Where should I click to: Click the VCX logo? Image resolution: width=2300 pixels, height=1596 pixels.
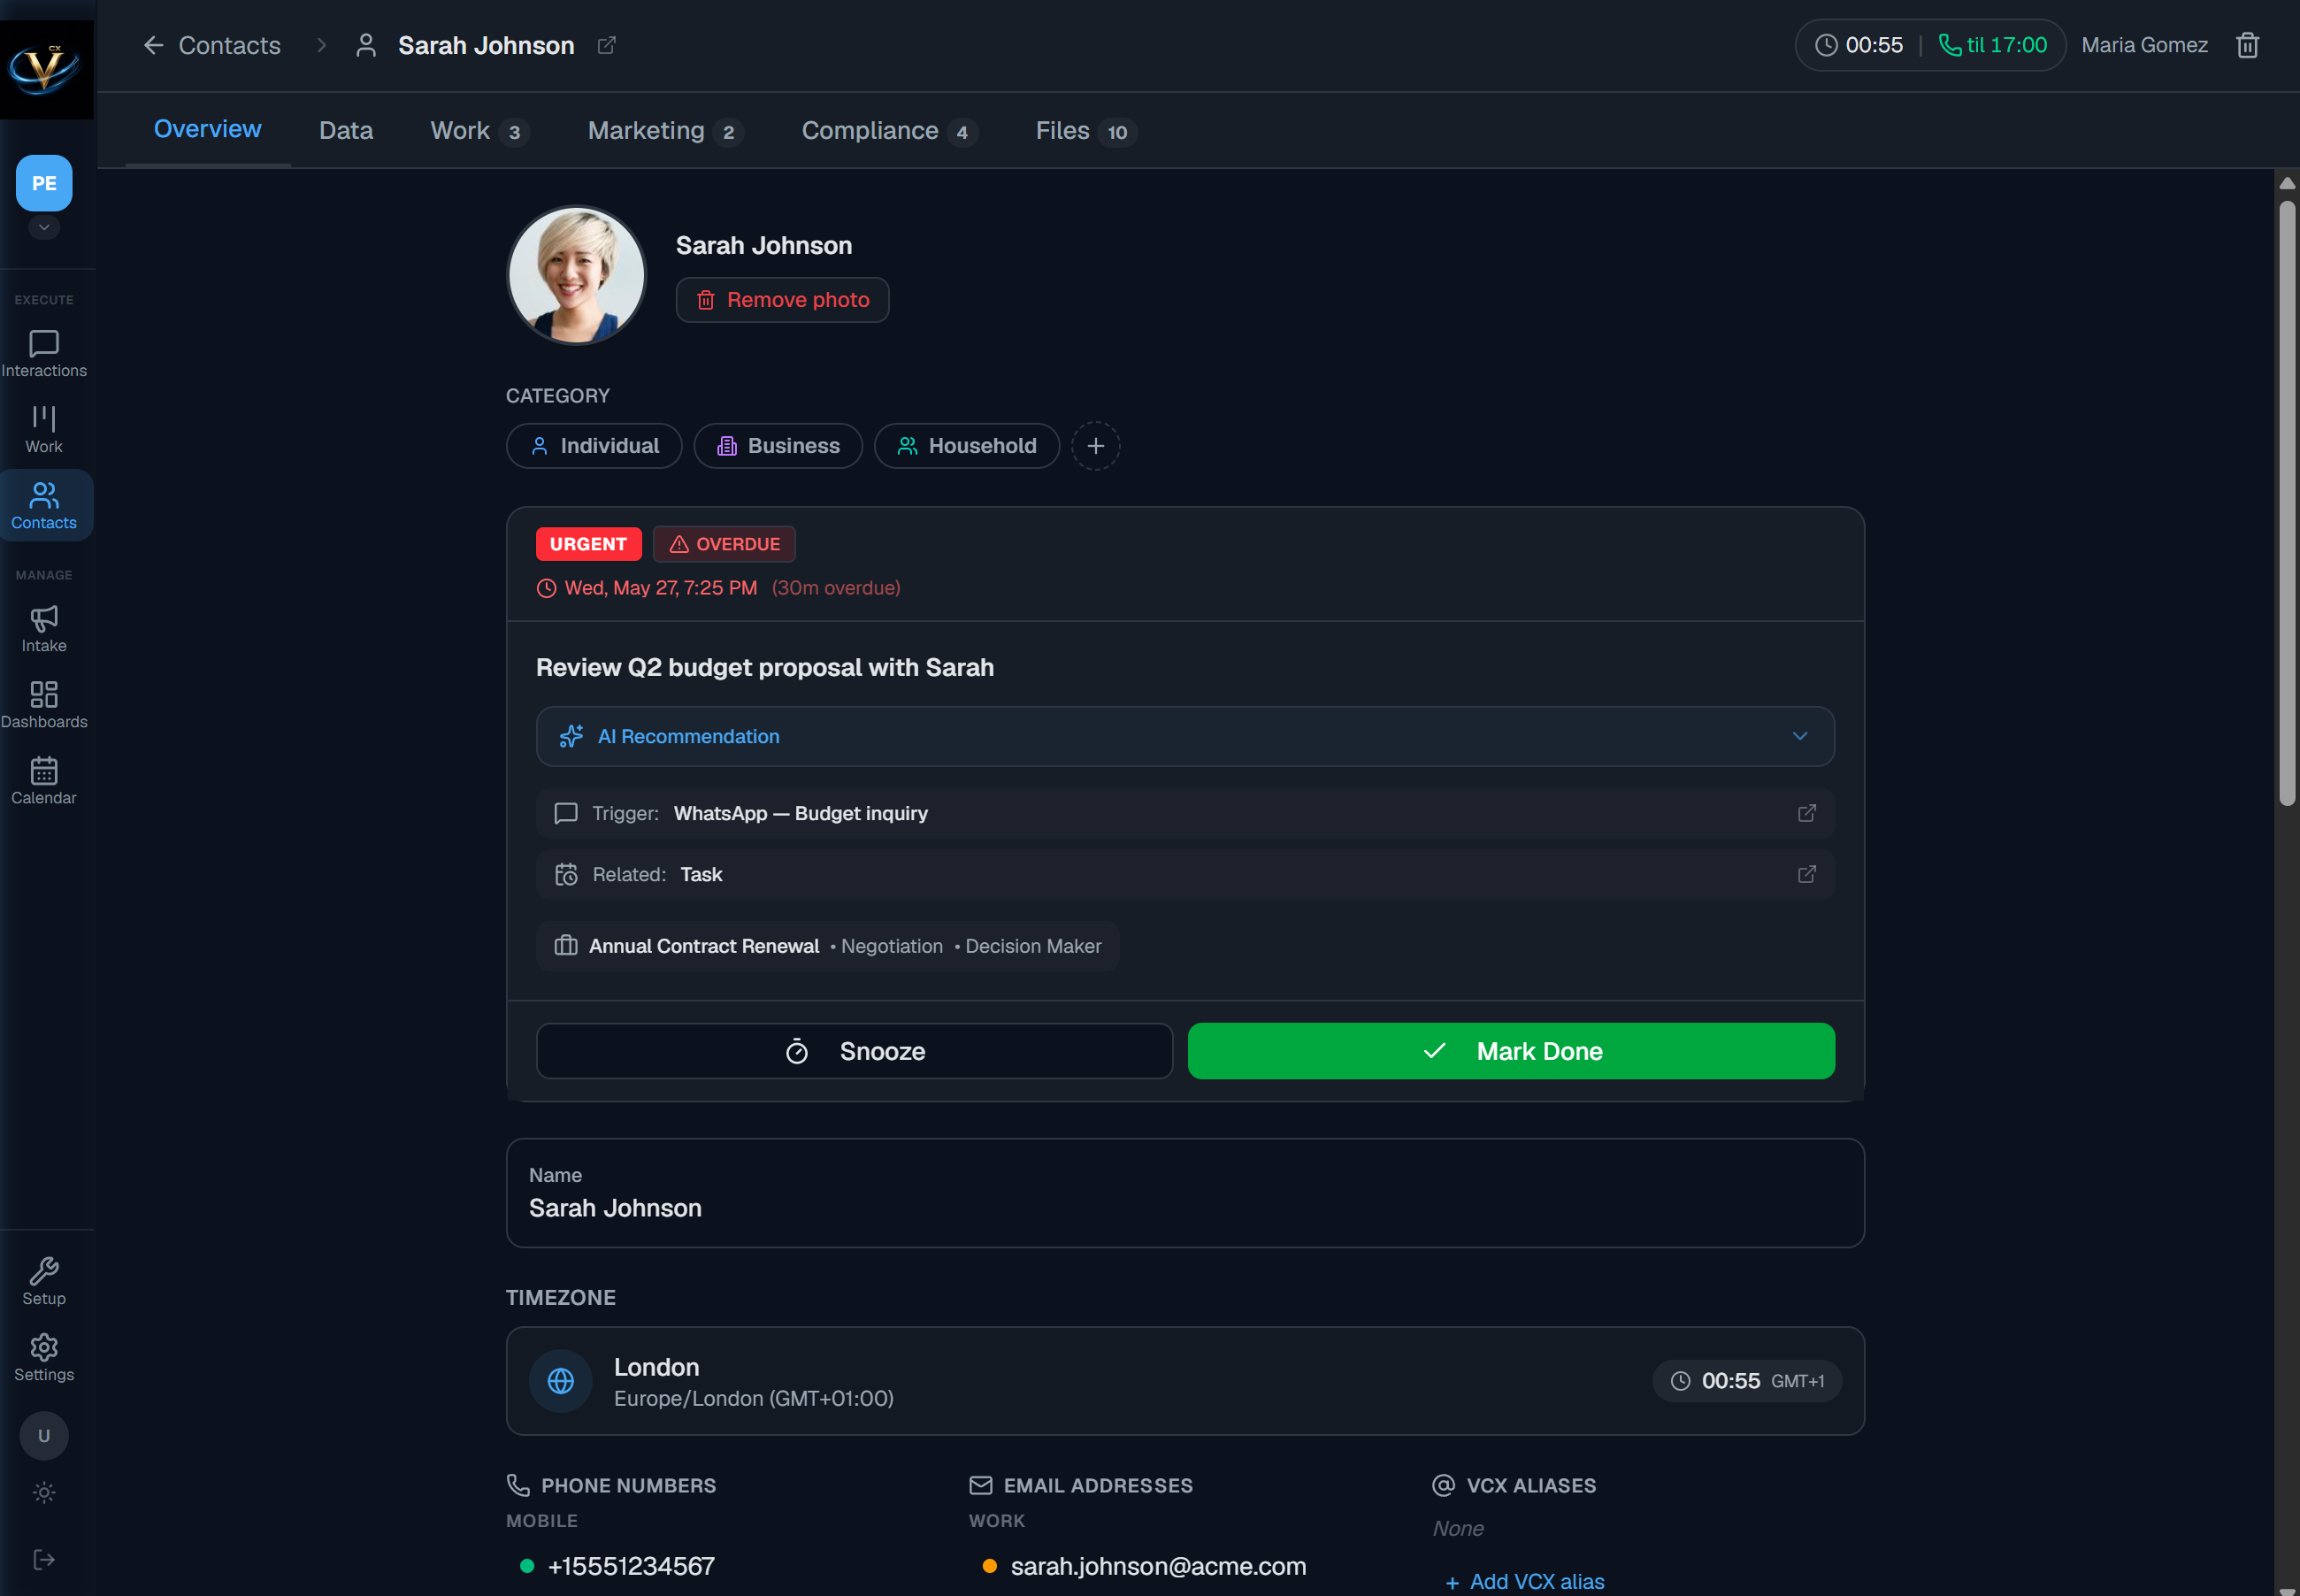(x=46, y=69)
